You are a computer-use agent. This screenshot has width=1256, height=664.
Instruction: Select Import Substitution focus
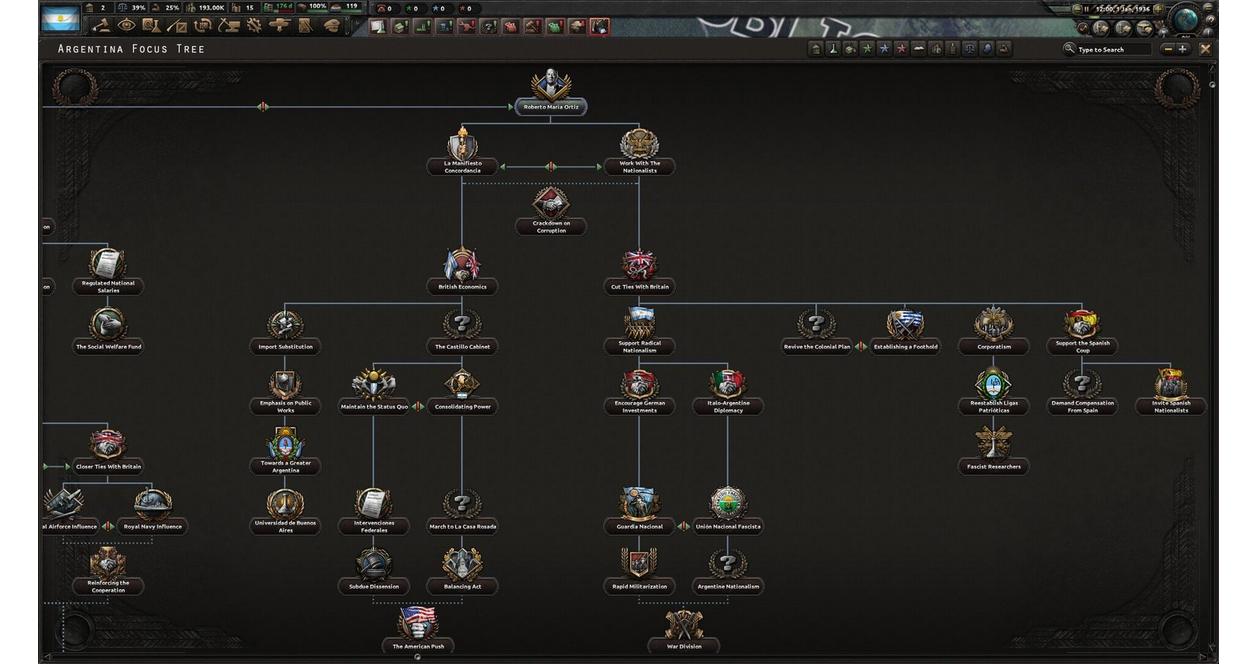[x=285, y=332]
